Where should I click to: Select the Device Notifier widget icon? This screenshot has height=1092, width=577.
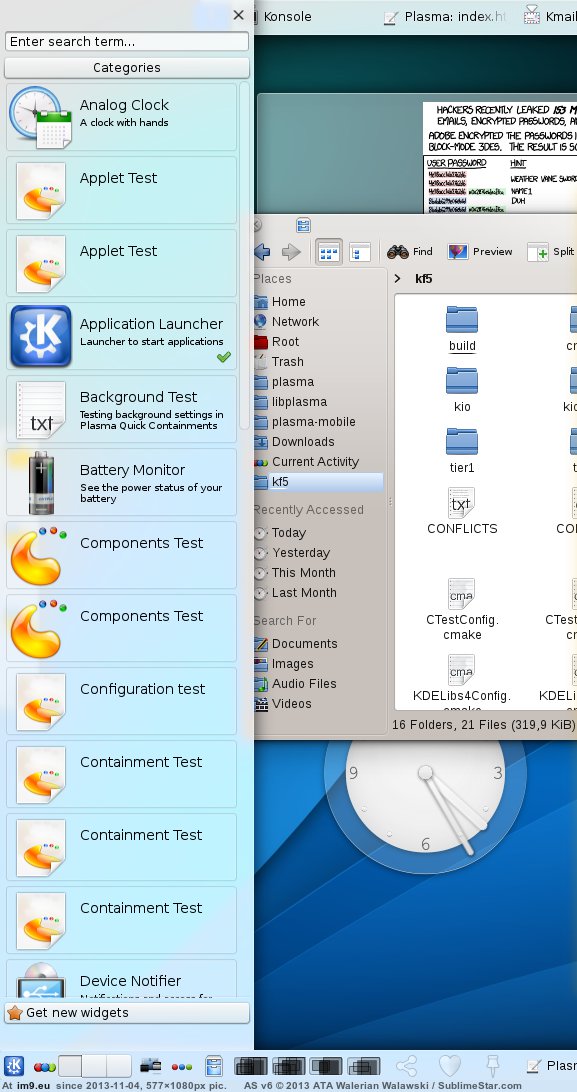[x=40, y=979]
